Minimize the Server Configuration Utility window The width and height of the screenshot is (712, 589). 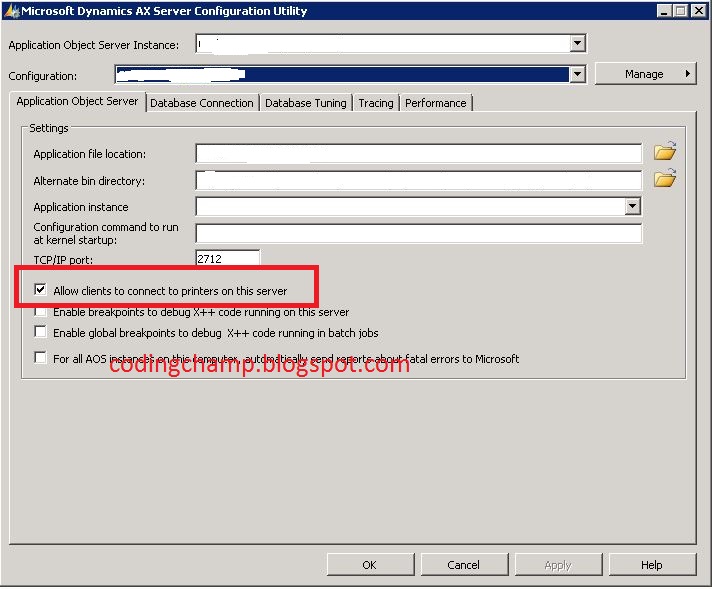point(664,10)
